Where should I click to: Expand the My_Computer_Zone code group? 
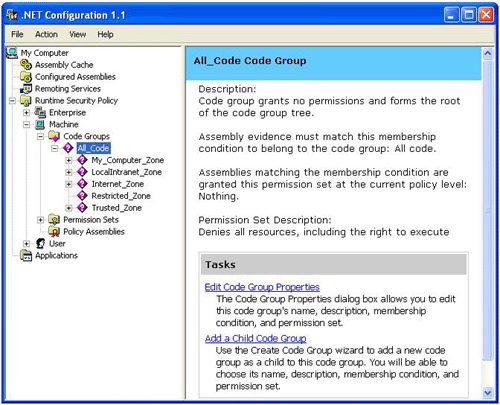coord(69,160)
